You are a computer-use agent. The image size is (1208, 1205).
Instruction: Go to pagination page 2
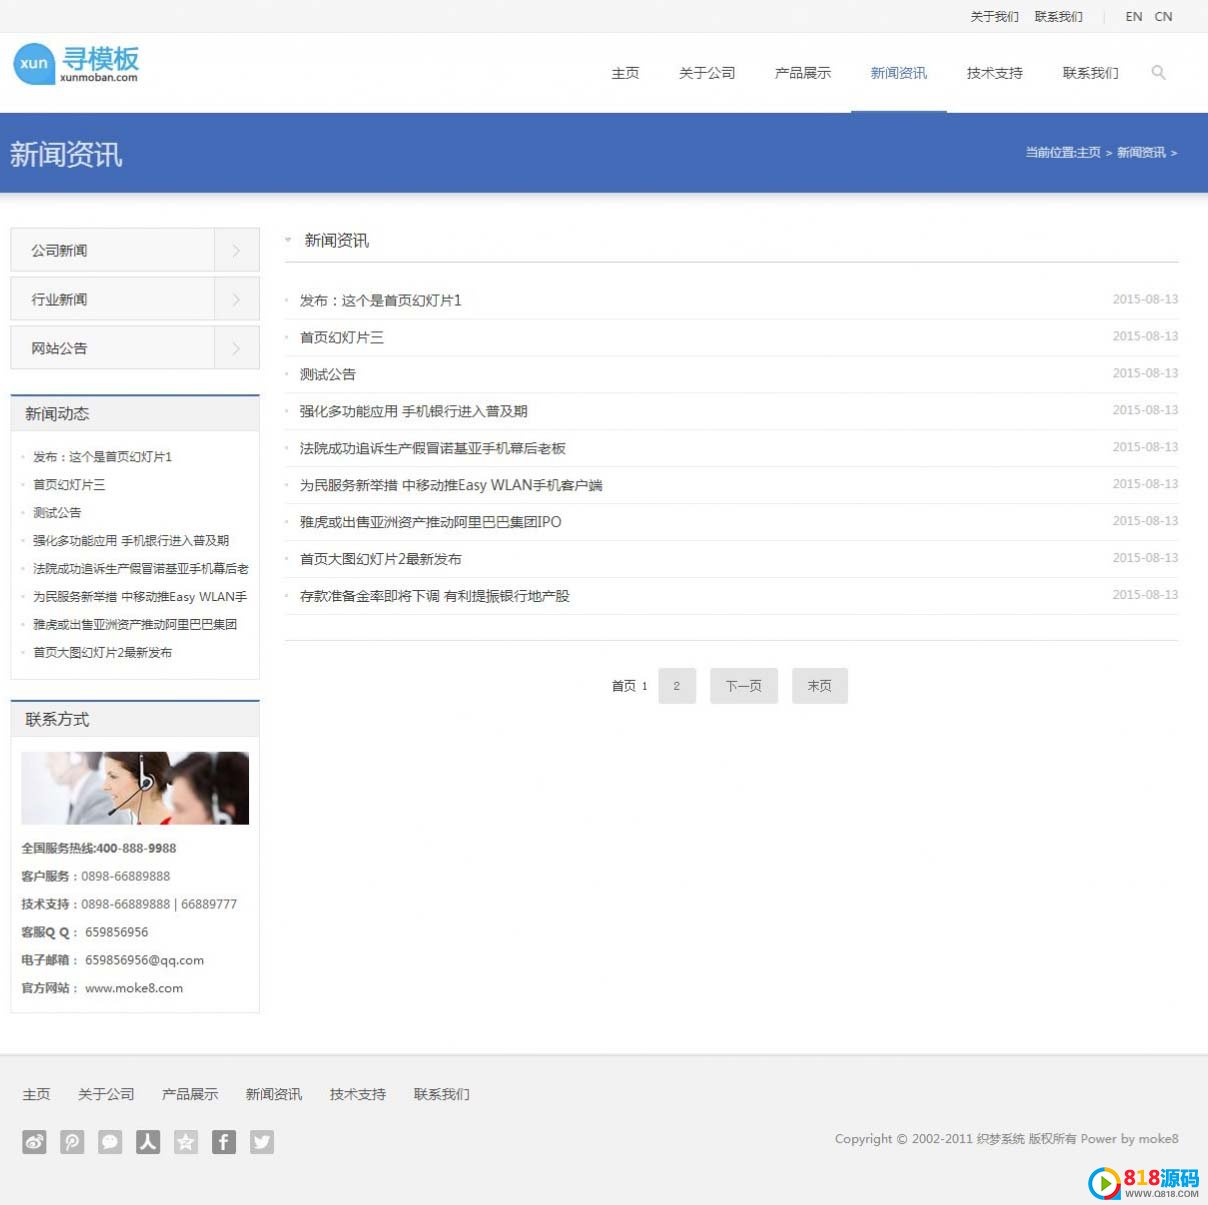[677, 686]
